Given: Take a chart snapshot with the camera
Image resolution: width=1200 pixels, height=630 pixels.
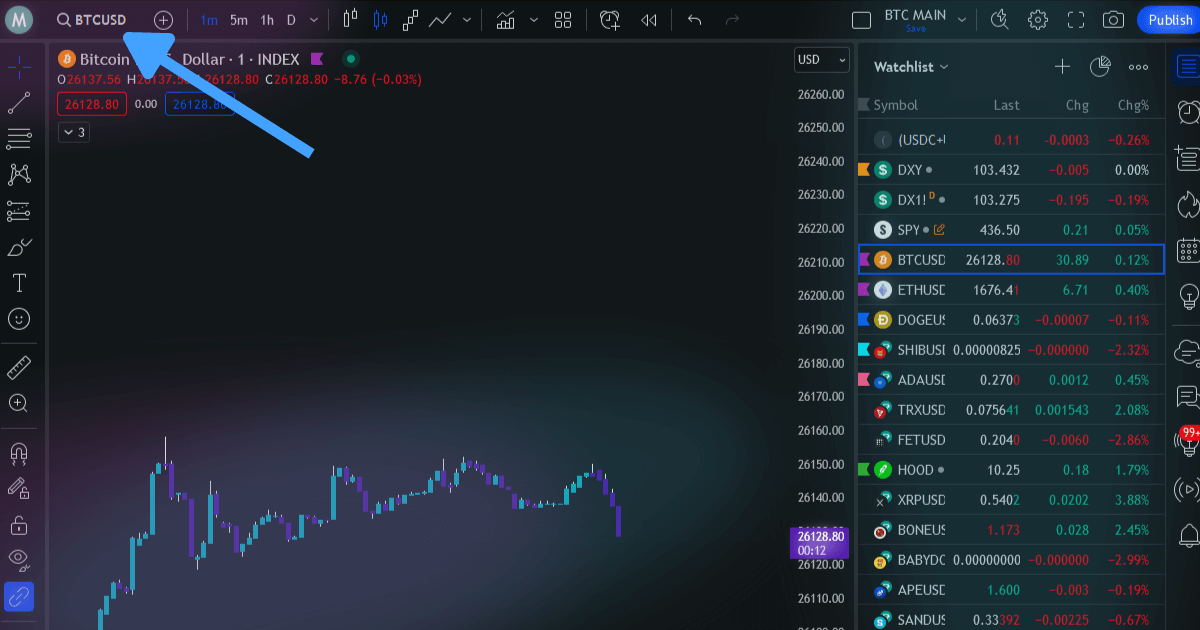Looking at the screenshot, I should tap(1113, 19).
